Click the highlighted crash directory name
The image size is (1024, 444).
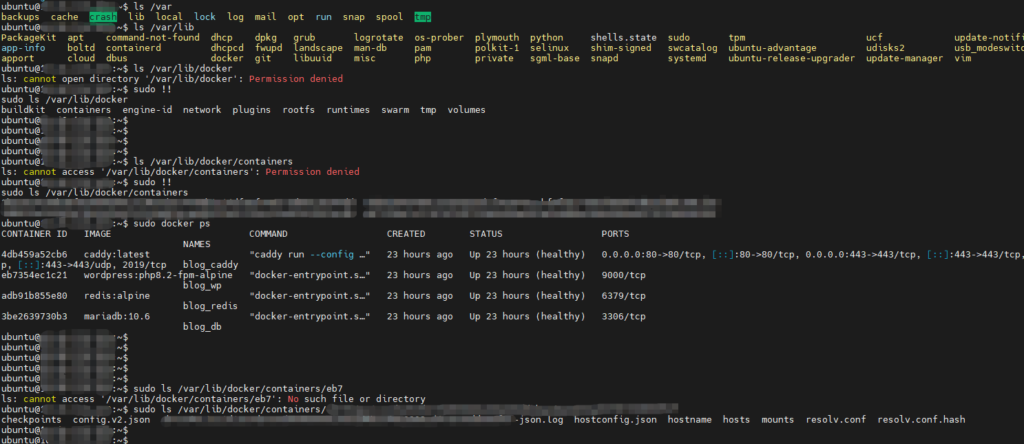102,18
